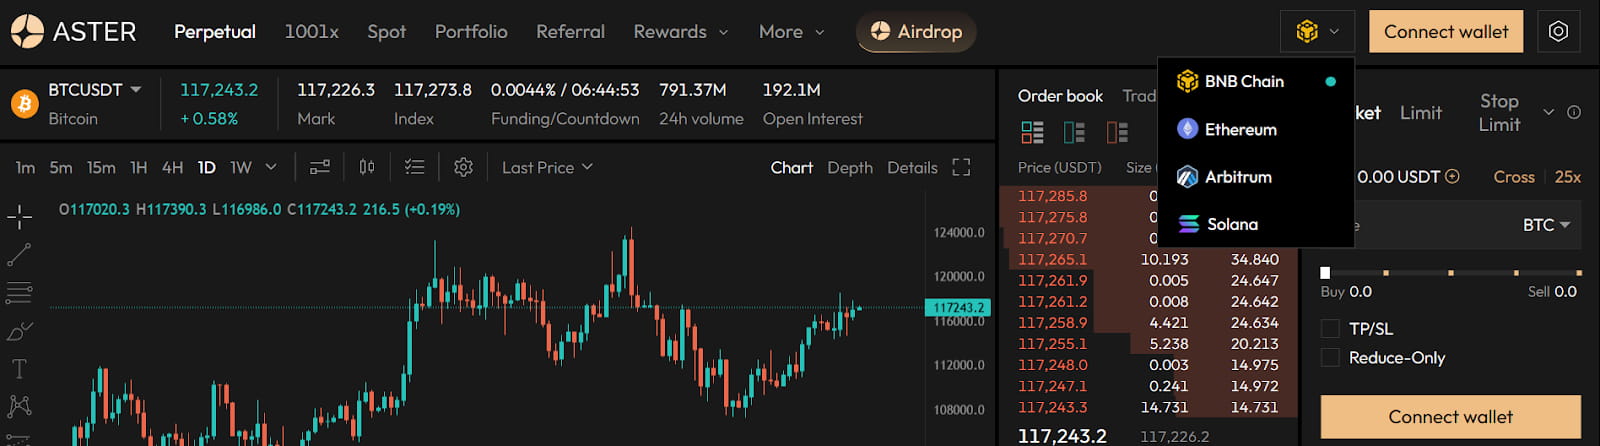The image size is (1600, 446).
Task: Toggle fullscreen chart icon
Action: 961,167
